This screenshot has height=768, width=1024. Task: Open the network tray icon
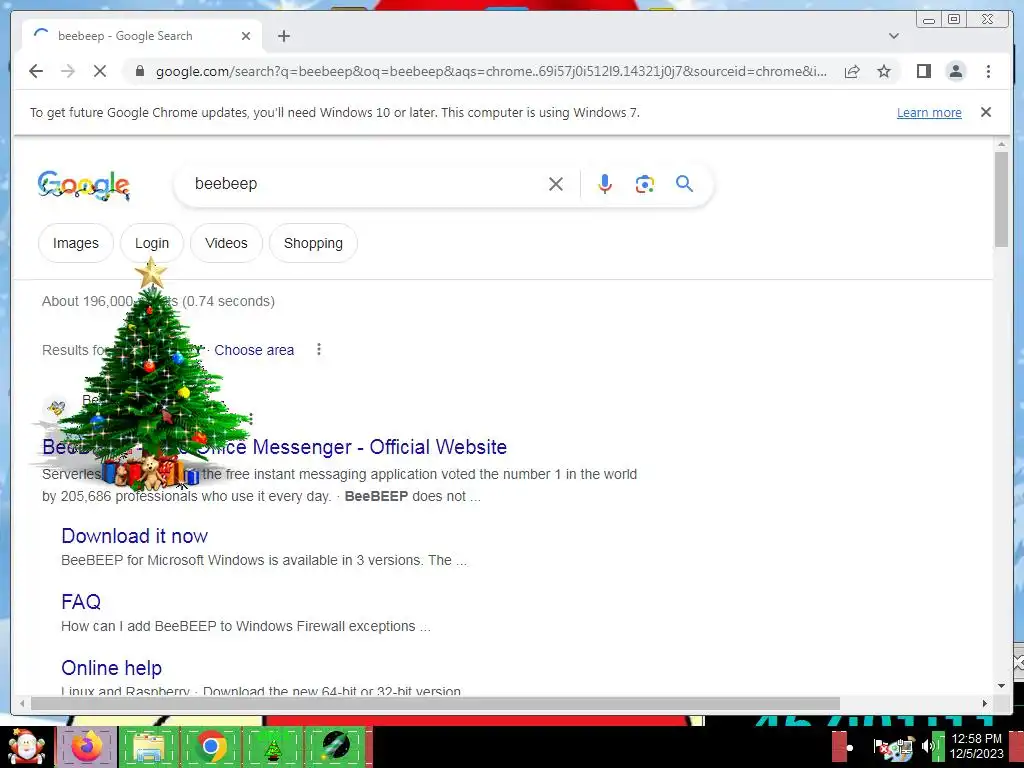[904, 748]
